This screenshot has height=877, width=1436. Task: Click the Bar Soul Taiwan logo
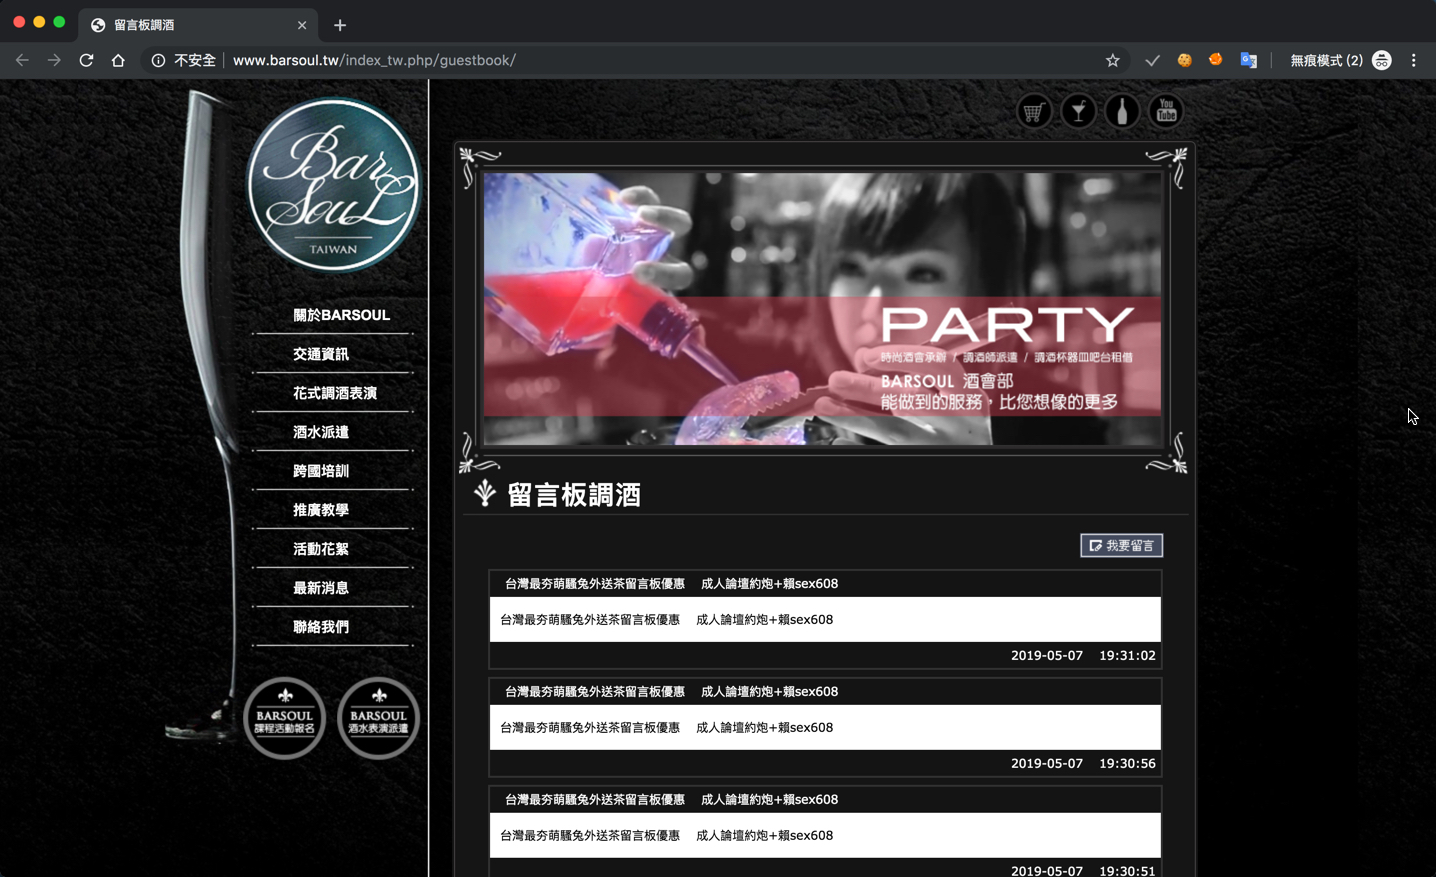333,185
